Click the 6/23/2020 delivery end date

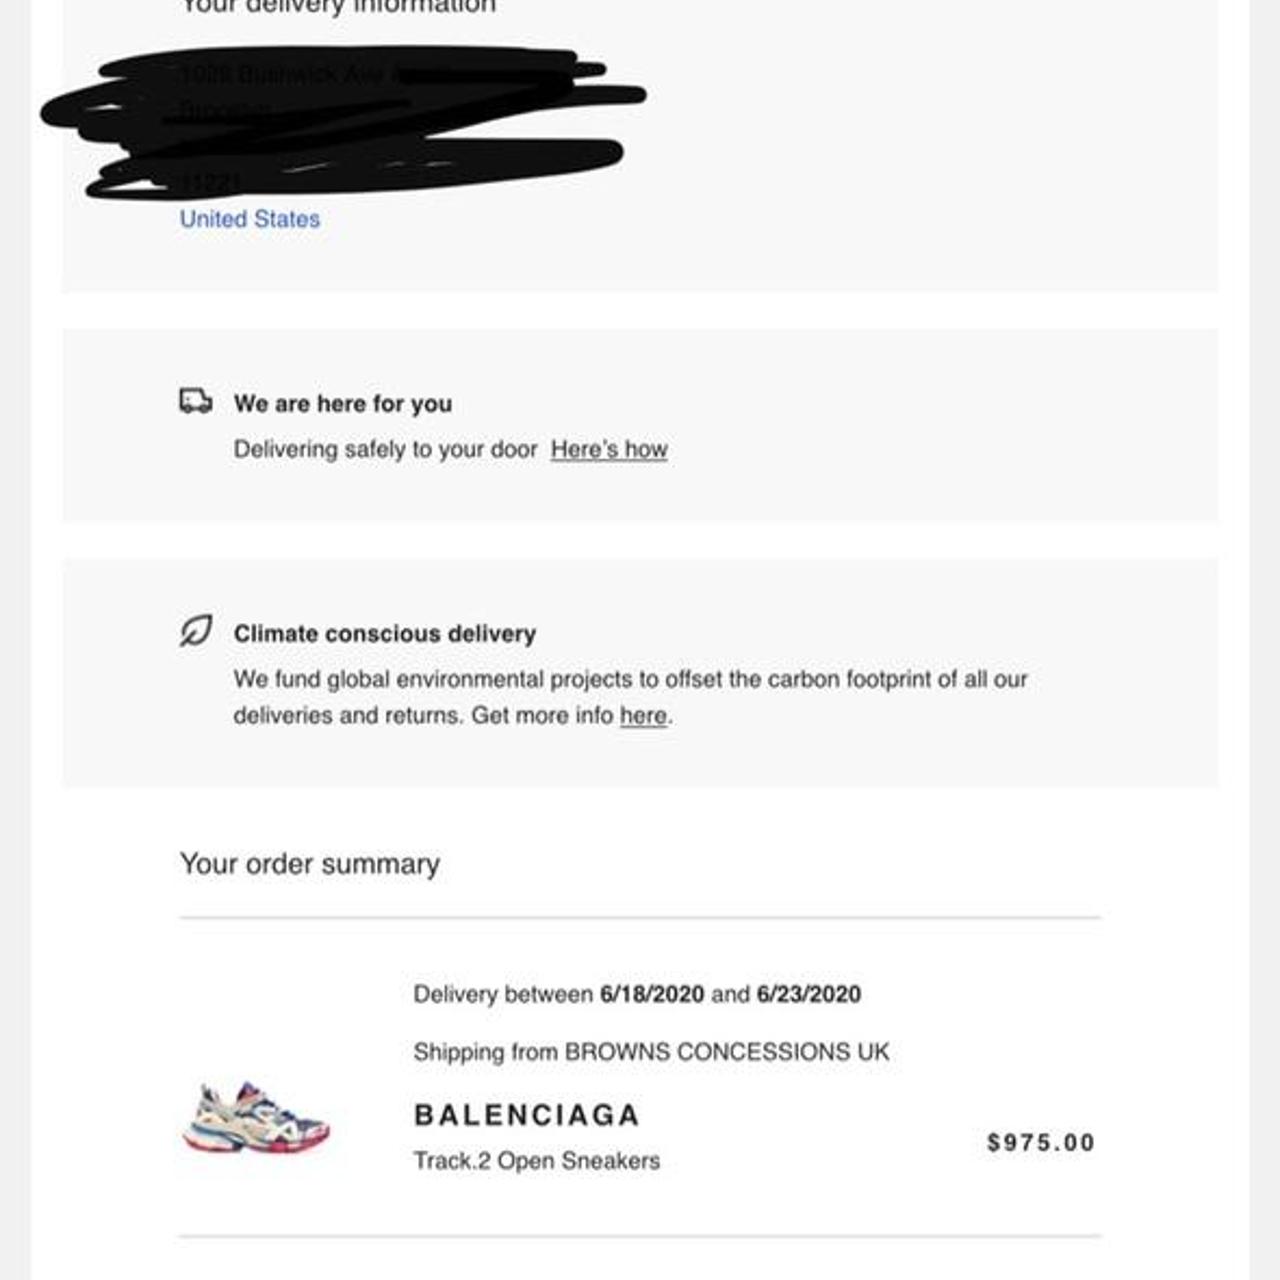pos(809,994)
